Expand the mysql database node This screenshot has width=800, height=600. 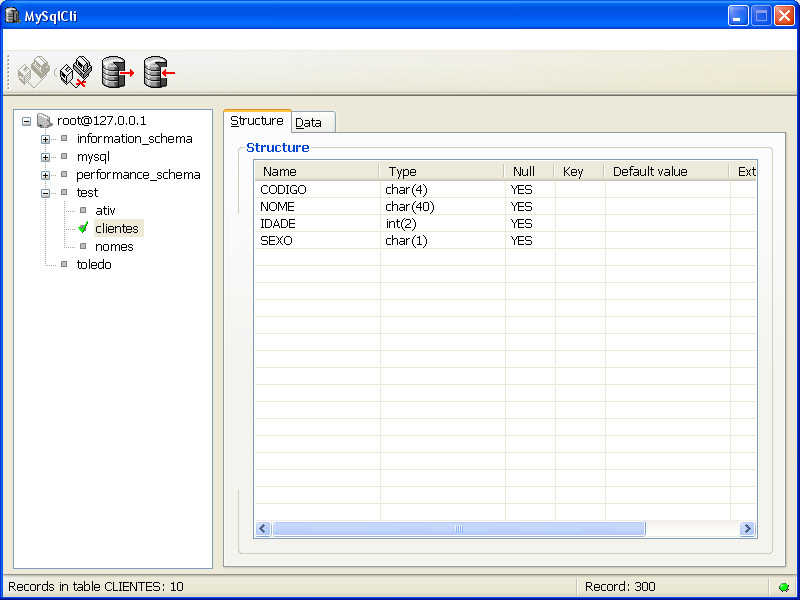pos(45,157)
